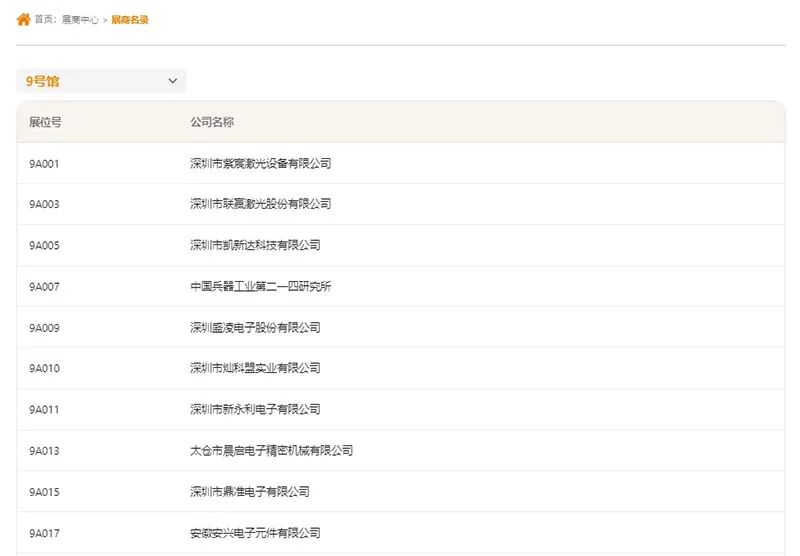This screenshot has height=556, width=800.
Task: Click the chevron arrow in the 9号馆 selector
Action: tap(172, 81)
